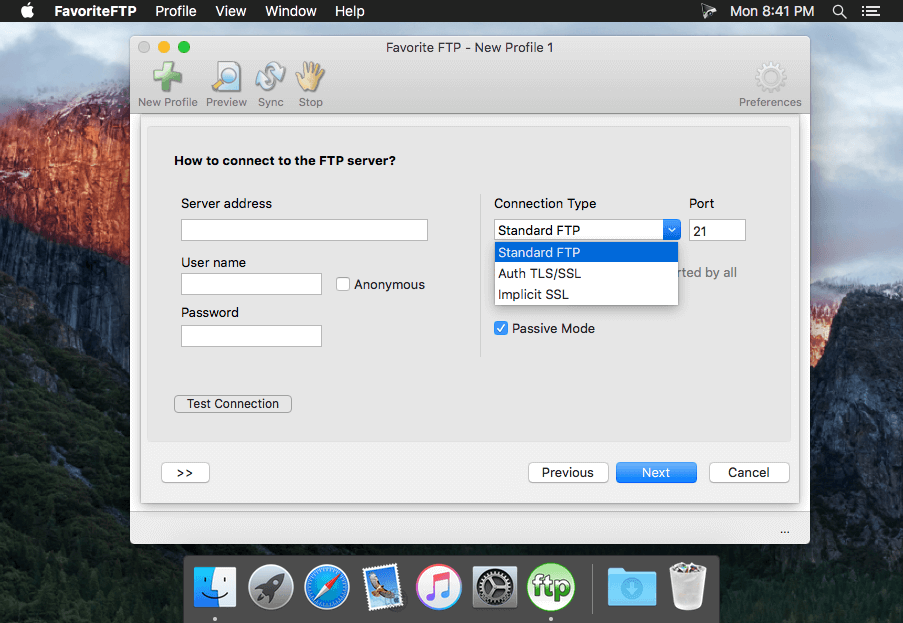Open the ftp app in Dock
This screenshot has width=903, height=623.
click(x=551, y=587)
